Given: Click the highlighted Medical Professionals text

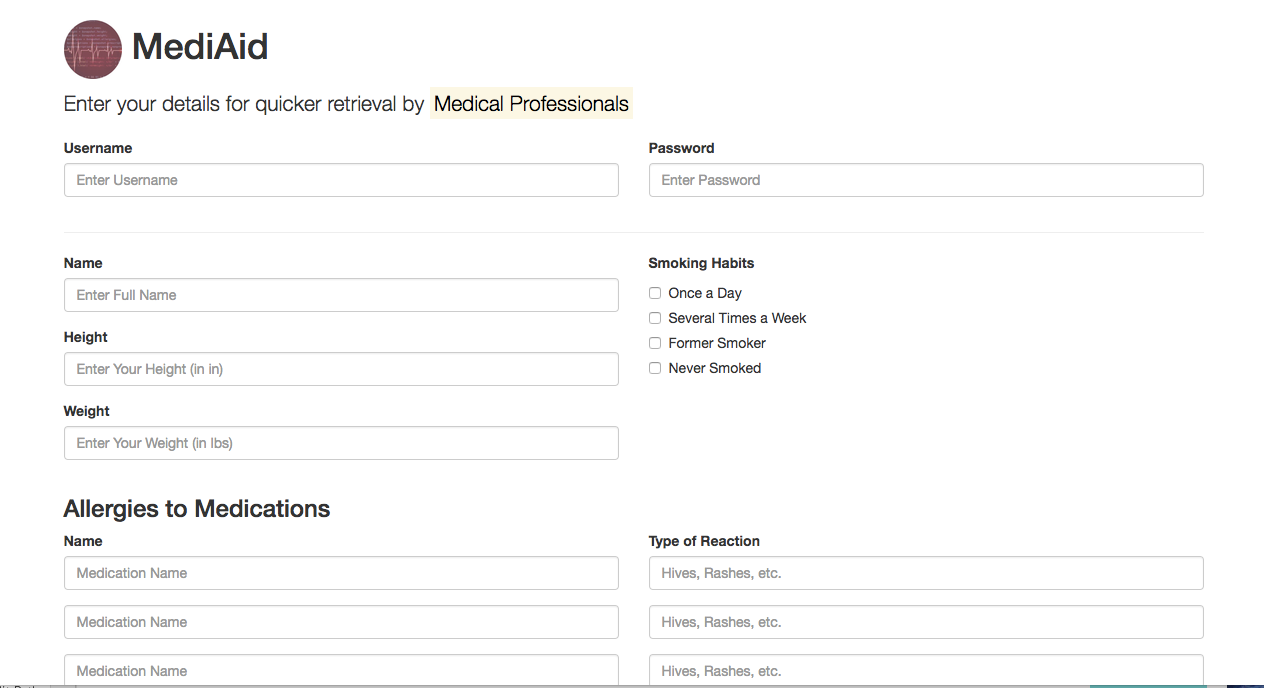Looking at the screenshot, I should (531, 104).
